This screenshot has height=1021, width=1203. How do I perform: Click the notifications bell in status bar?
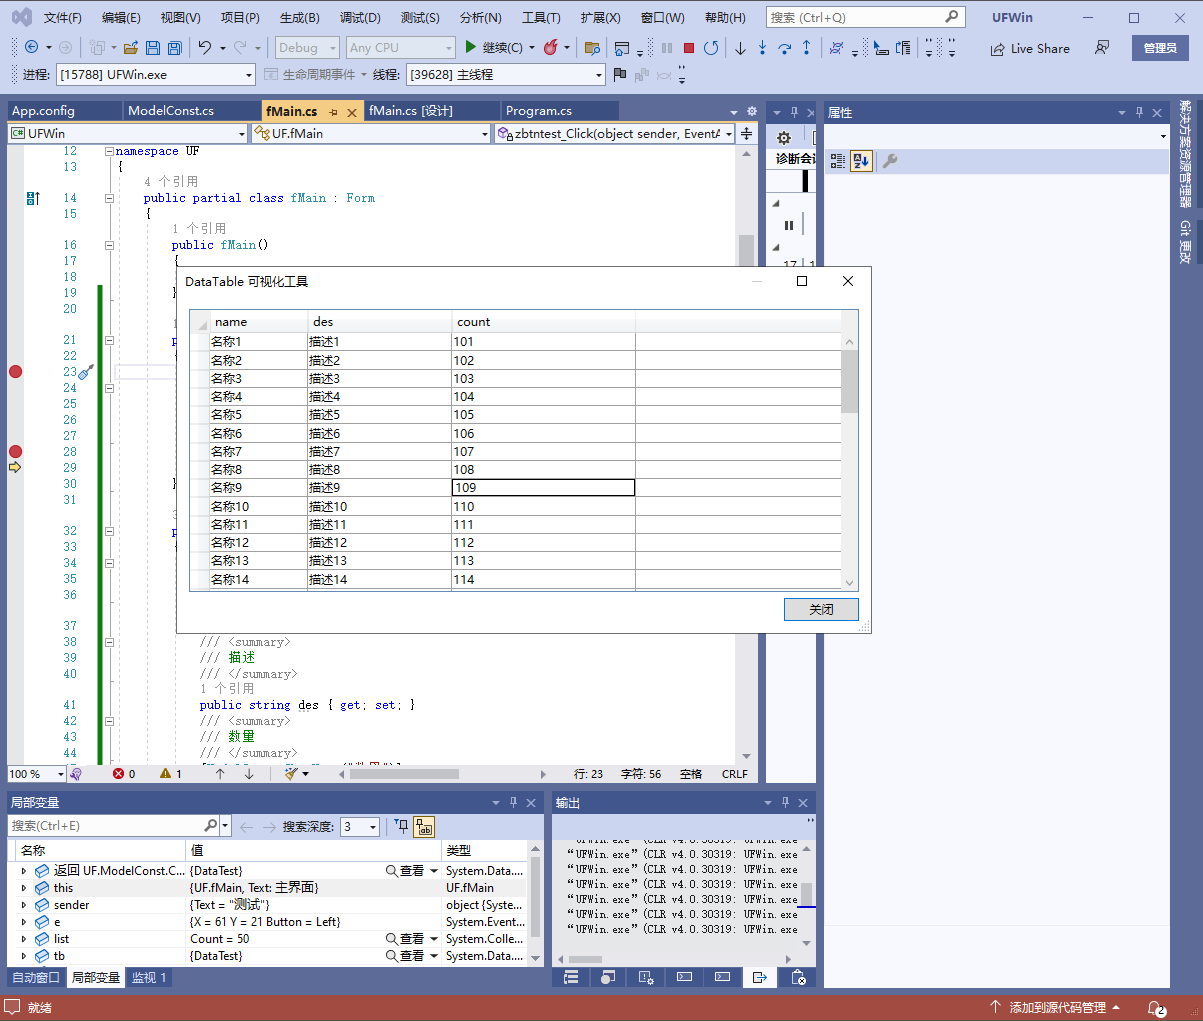click(x=1156, y=1008)
